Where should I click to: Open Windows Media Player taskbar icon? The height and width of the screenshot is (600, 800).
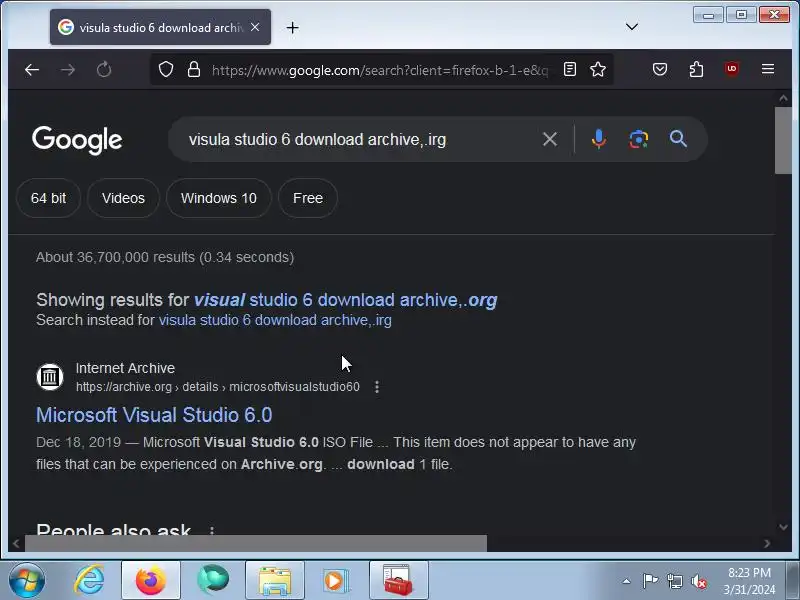[336, 581]
